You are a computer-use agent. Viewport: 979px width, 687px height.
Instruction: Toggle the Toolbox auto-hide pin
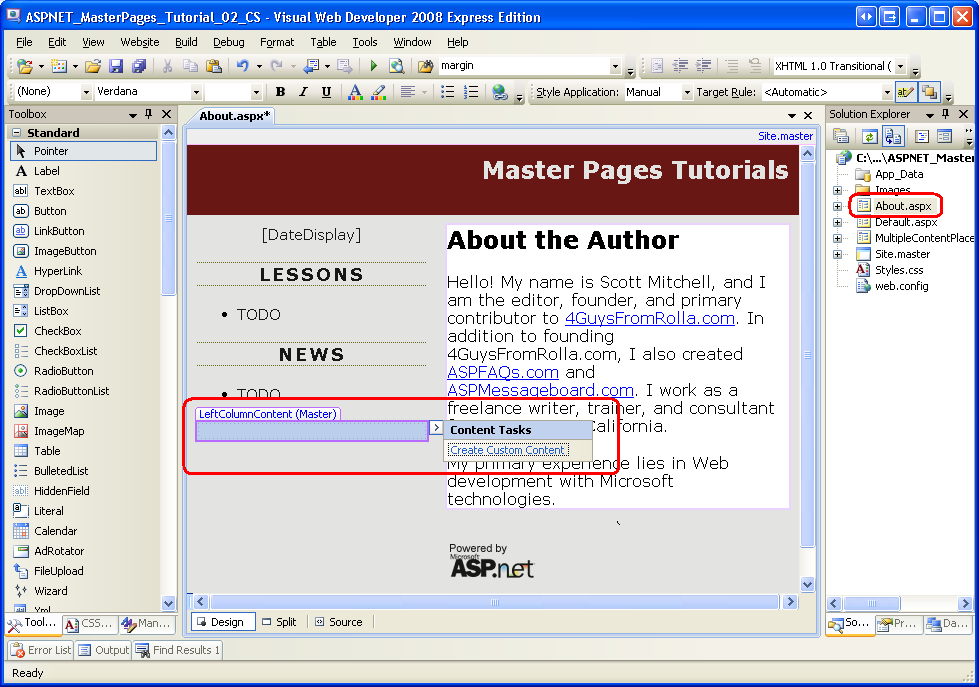[149, 113]
